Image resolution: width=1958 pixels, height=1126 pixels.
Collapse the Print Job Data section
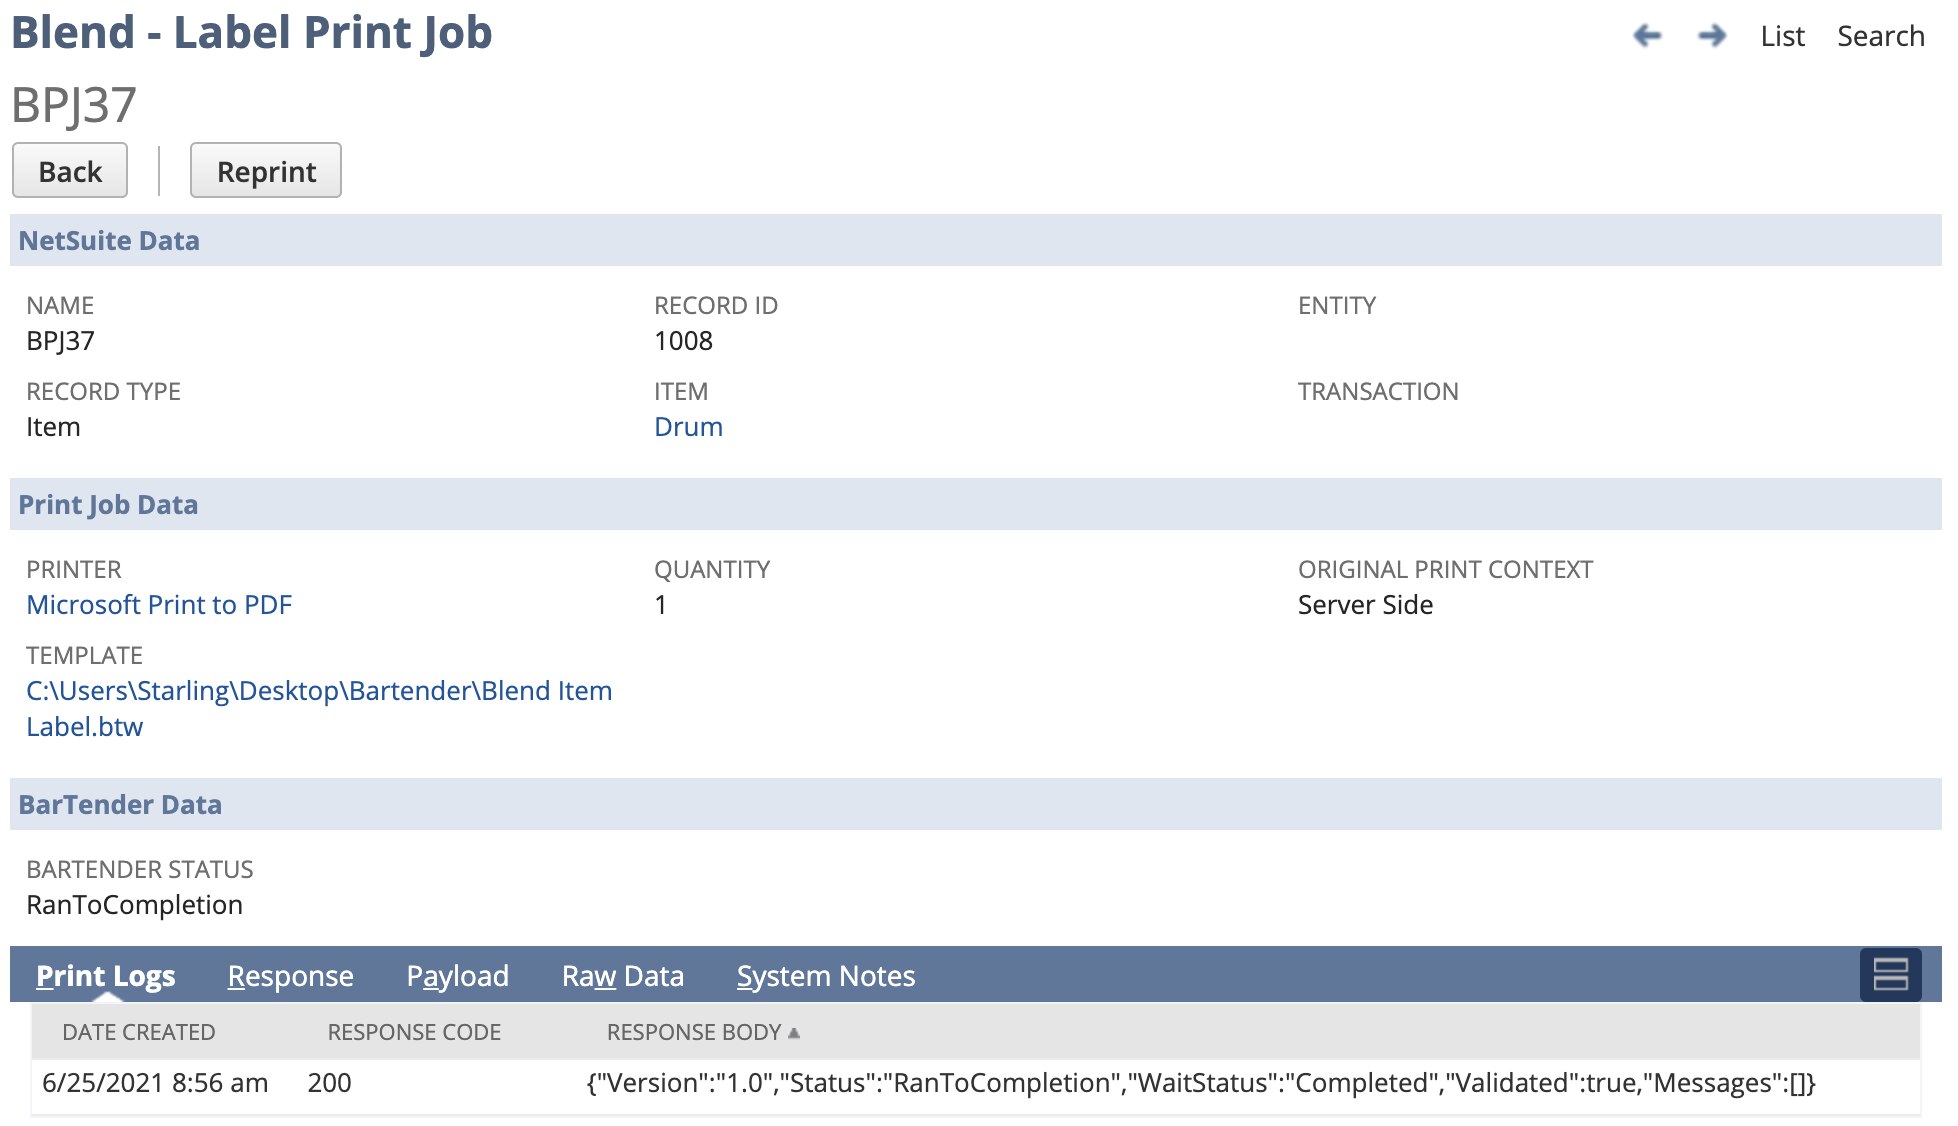108,505
